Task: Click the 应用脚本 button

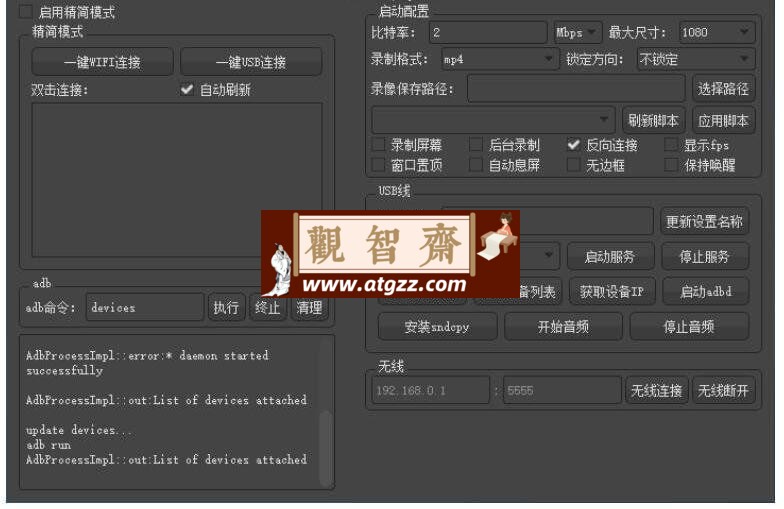Action: tap(723, 120)
